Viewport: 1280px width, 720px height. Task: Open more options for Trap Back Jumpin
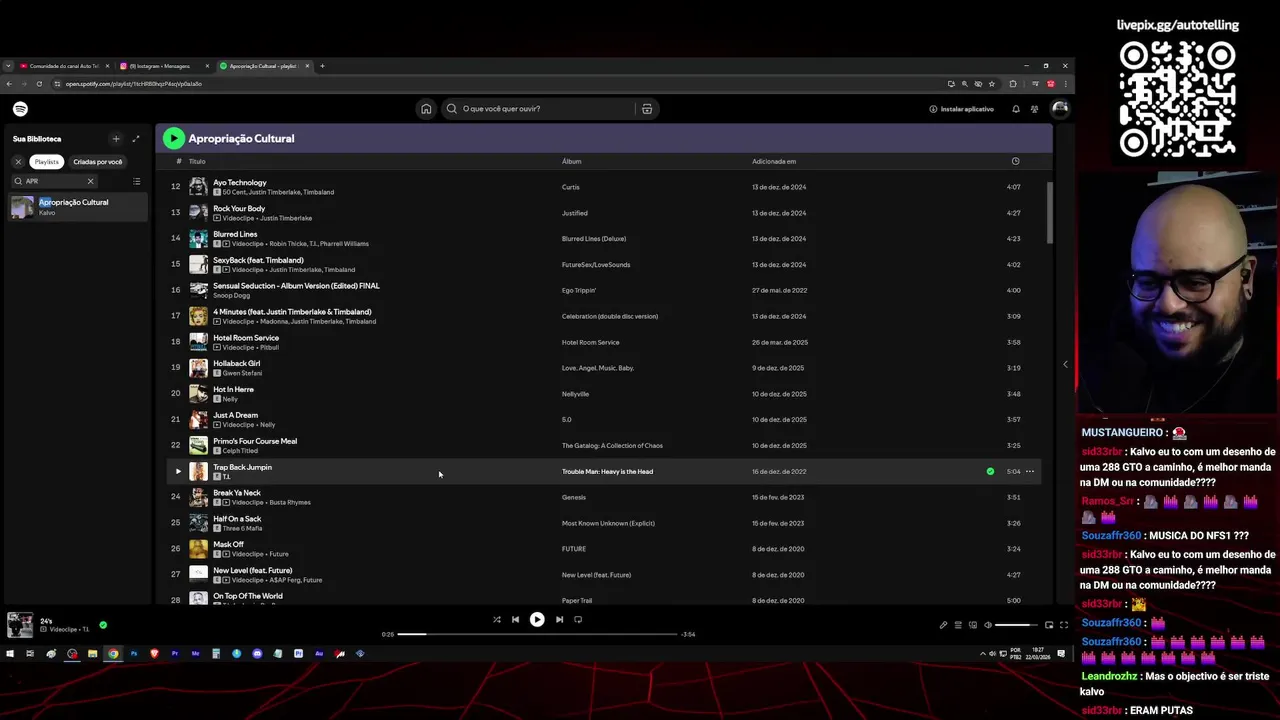tap(1030, 471)
